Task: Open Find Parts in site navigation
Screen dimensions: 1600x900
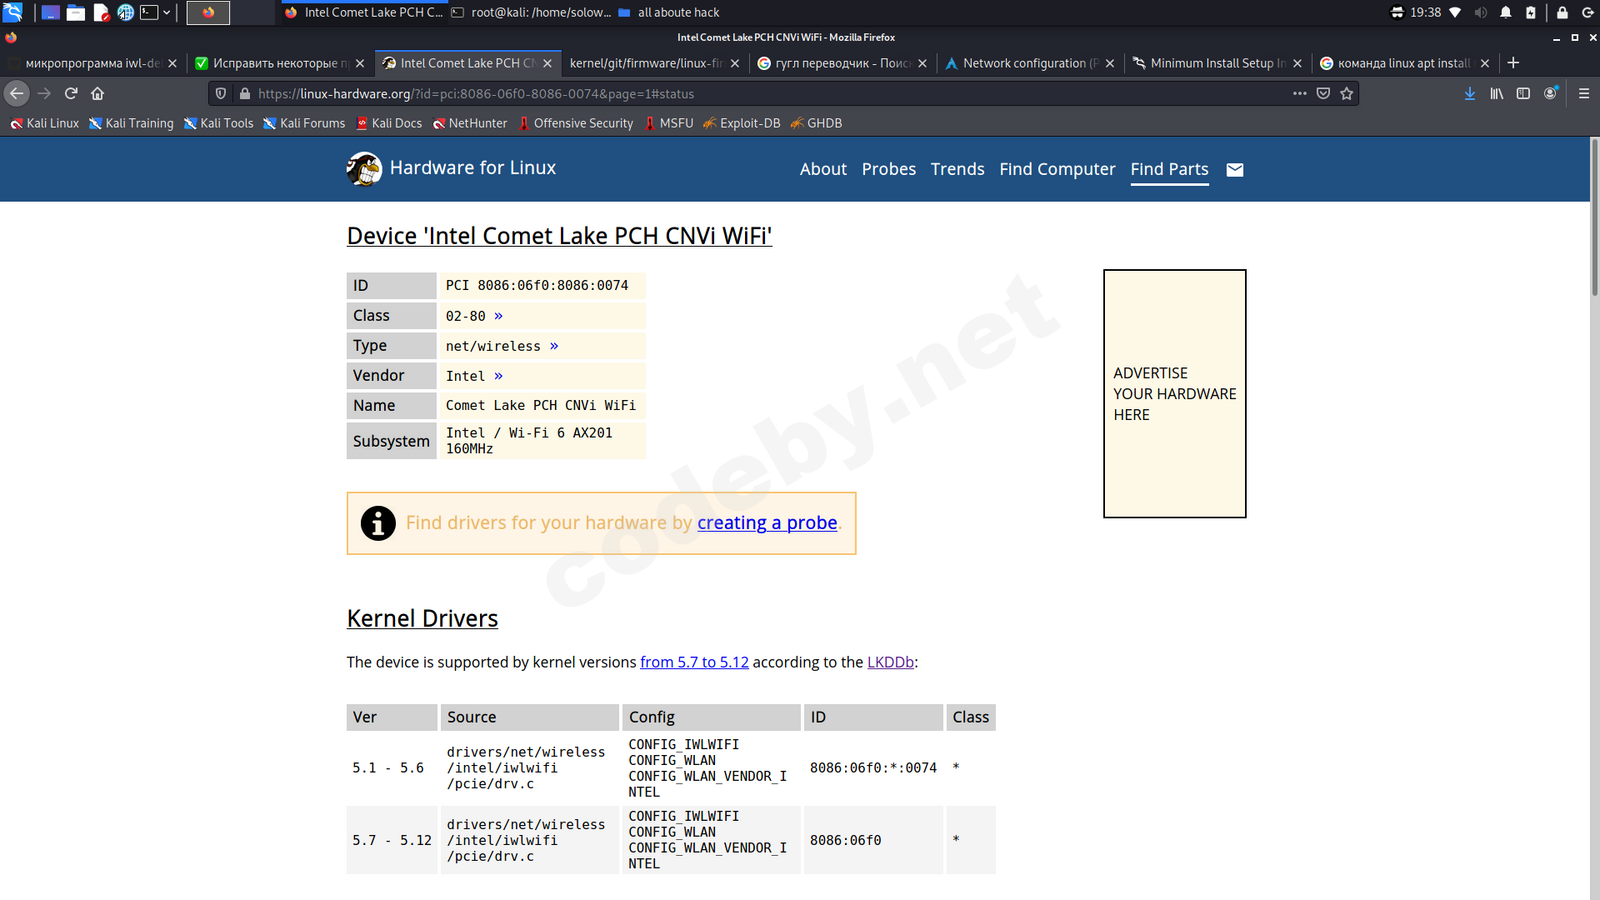Action: pyautogui.click(x=1169, y=169)
